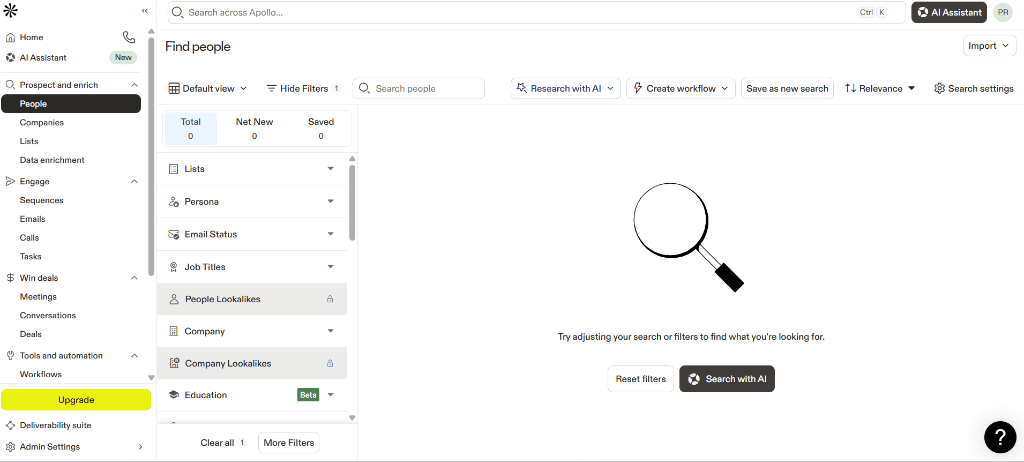Click Company Lookalikes lock icon
The width and height of the screenshot is (1024, 462).
[330, 363]
